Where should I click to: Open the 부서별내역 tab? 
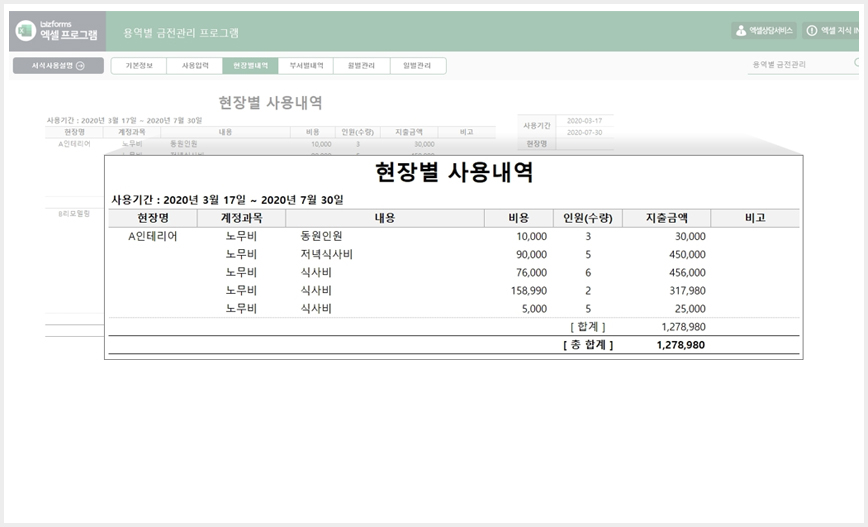[x=306, y=65]
